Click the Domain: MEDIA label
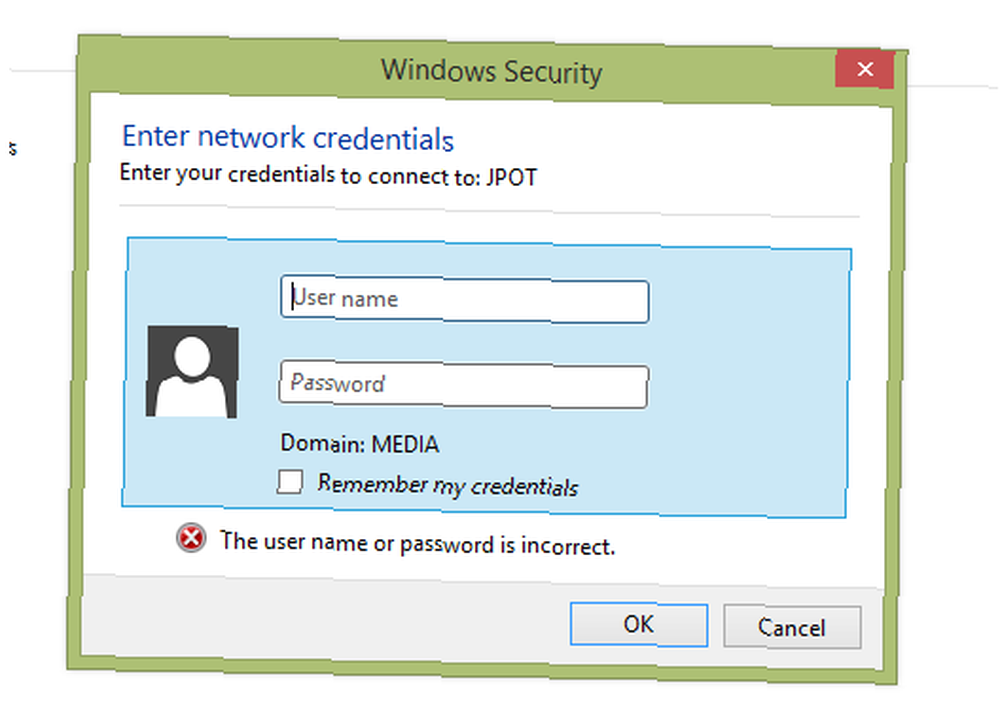This screenshot has width=1000, height=725. point(360,443)
